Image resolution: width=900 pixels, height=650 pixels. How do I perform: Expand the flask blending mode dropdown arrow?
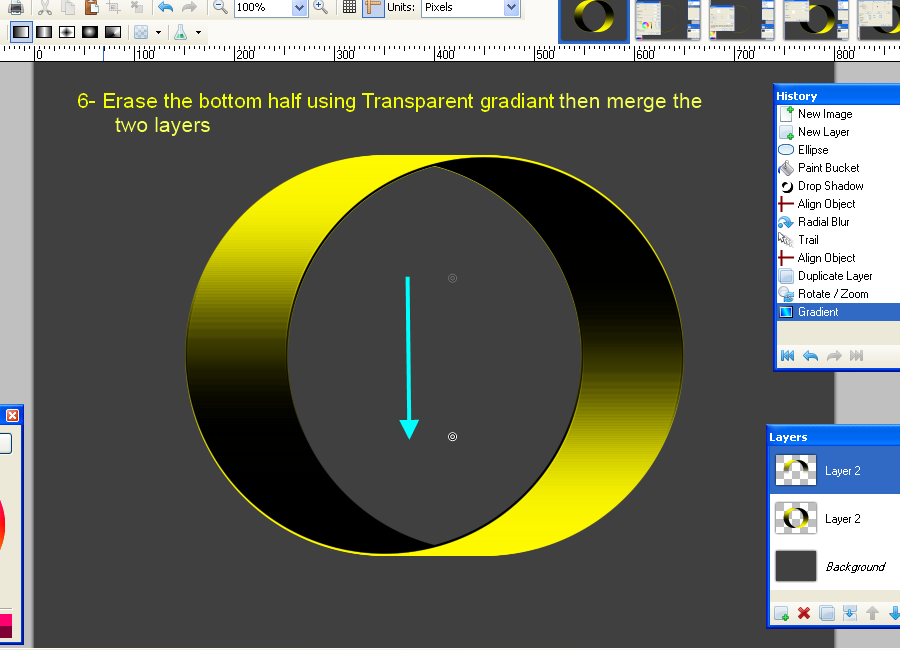[x=199, y=33]
